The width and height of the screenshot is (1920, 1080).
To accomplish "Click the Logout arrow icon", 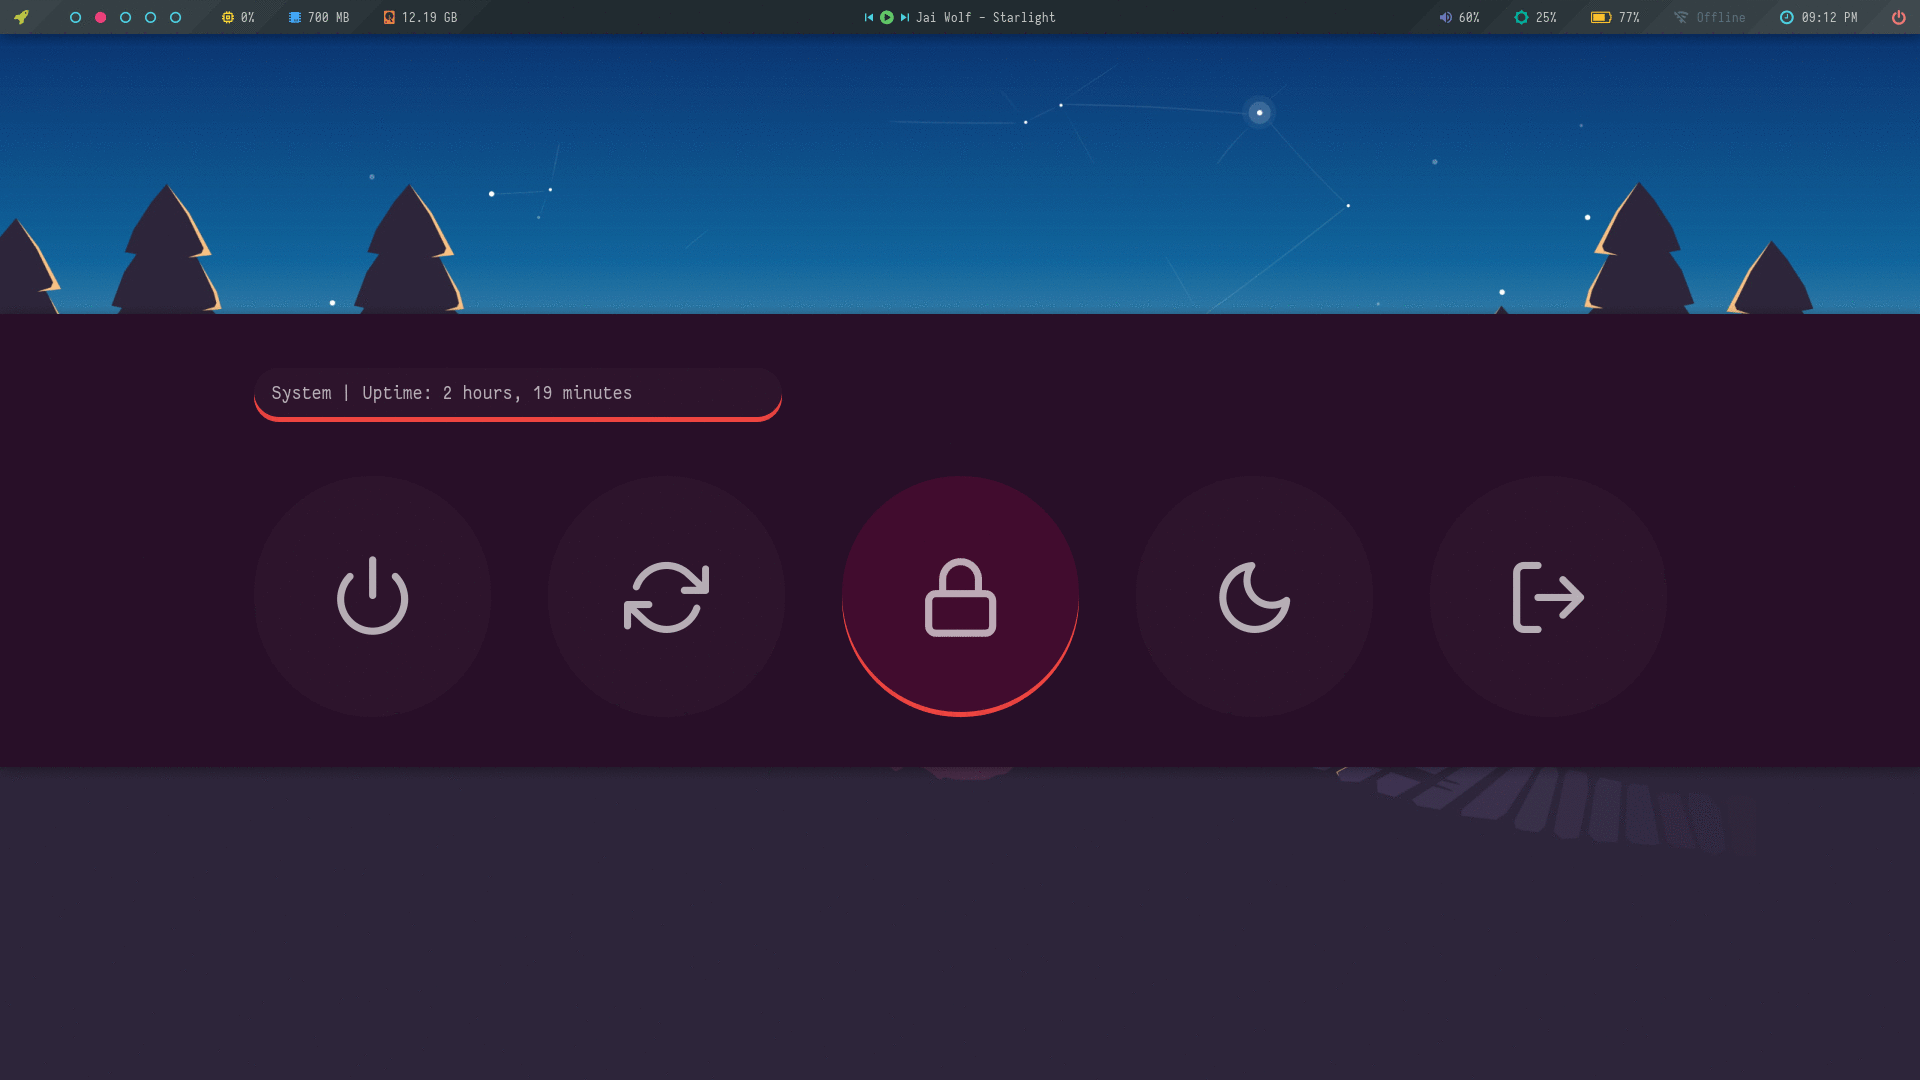I will 1548,596.
